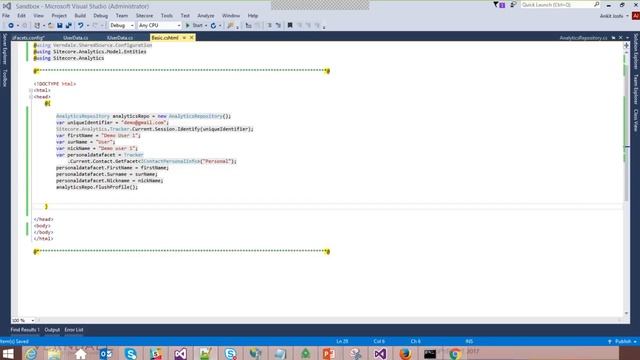This screenshot has height=360, width=640.
Task: Switch to the UserData.cs tab
Action: tap(76, 38)
